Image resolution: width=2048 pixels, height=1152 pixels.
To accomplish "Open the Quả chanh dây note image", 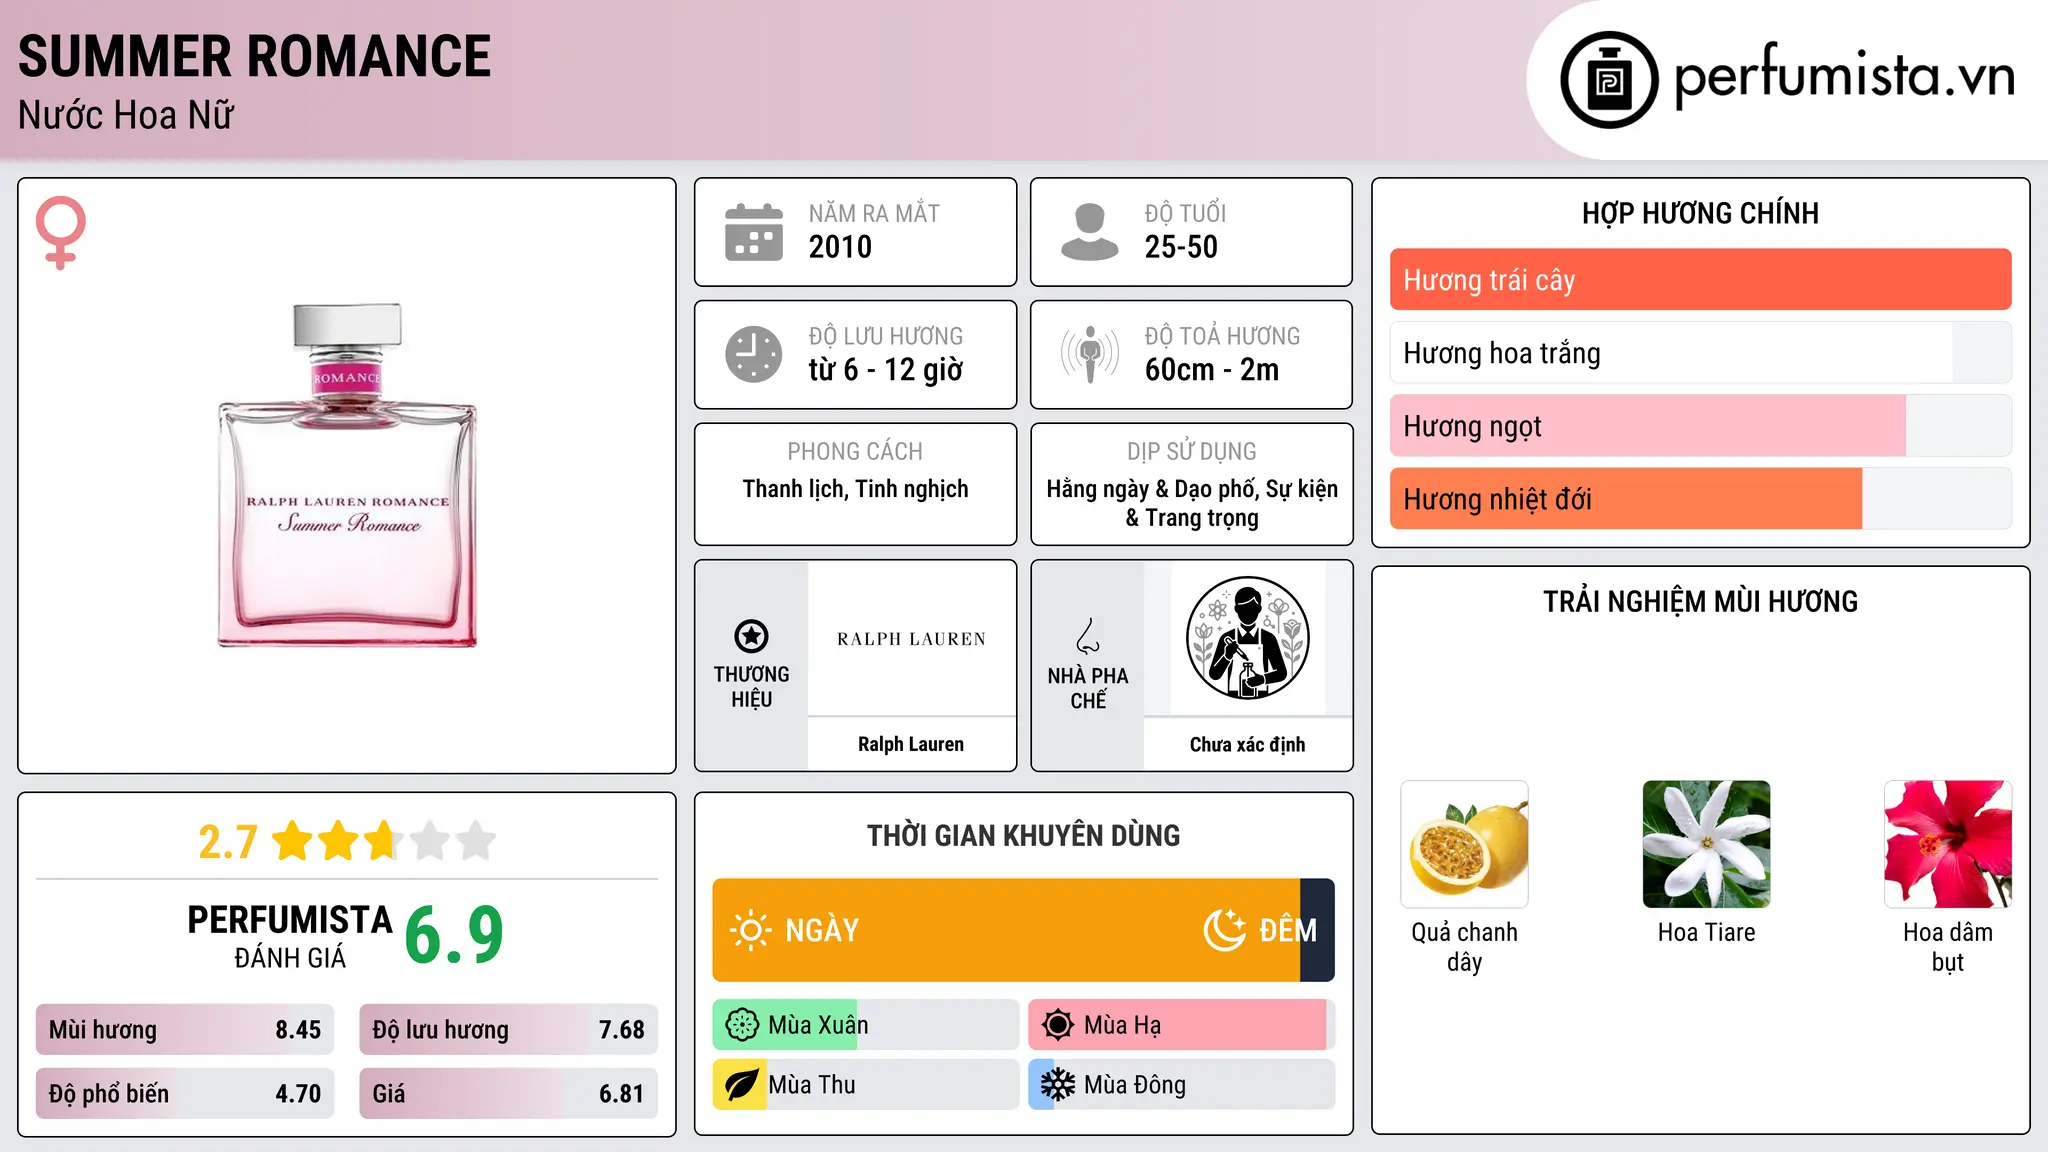I will click(x=1464, y=844).
